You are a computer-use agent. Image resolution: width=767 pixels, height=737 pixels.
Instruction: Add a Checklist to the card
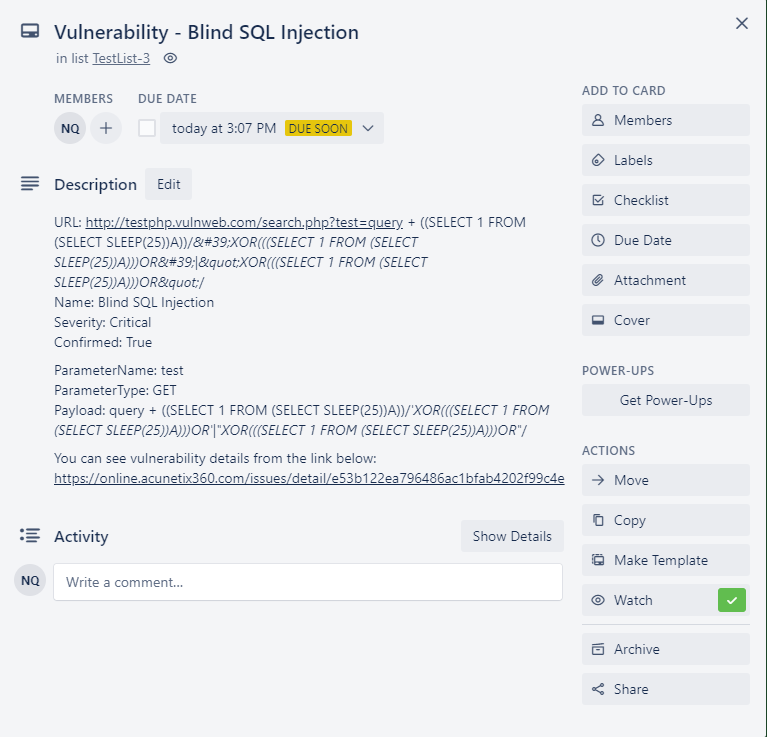point(665,200)
